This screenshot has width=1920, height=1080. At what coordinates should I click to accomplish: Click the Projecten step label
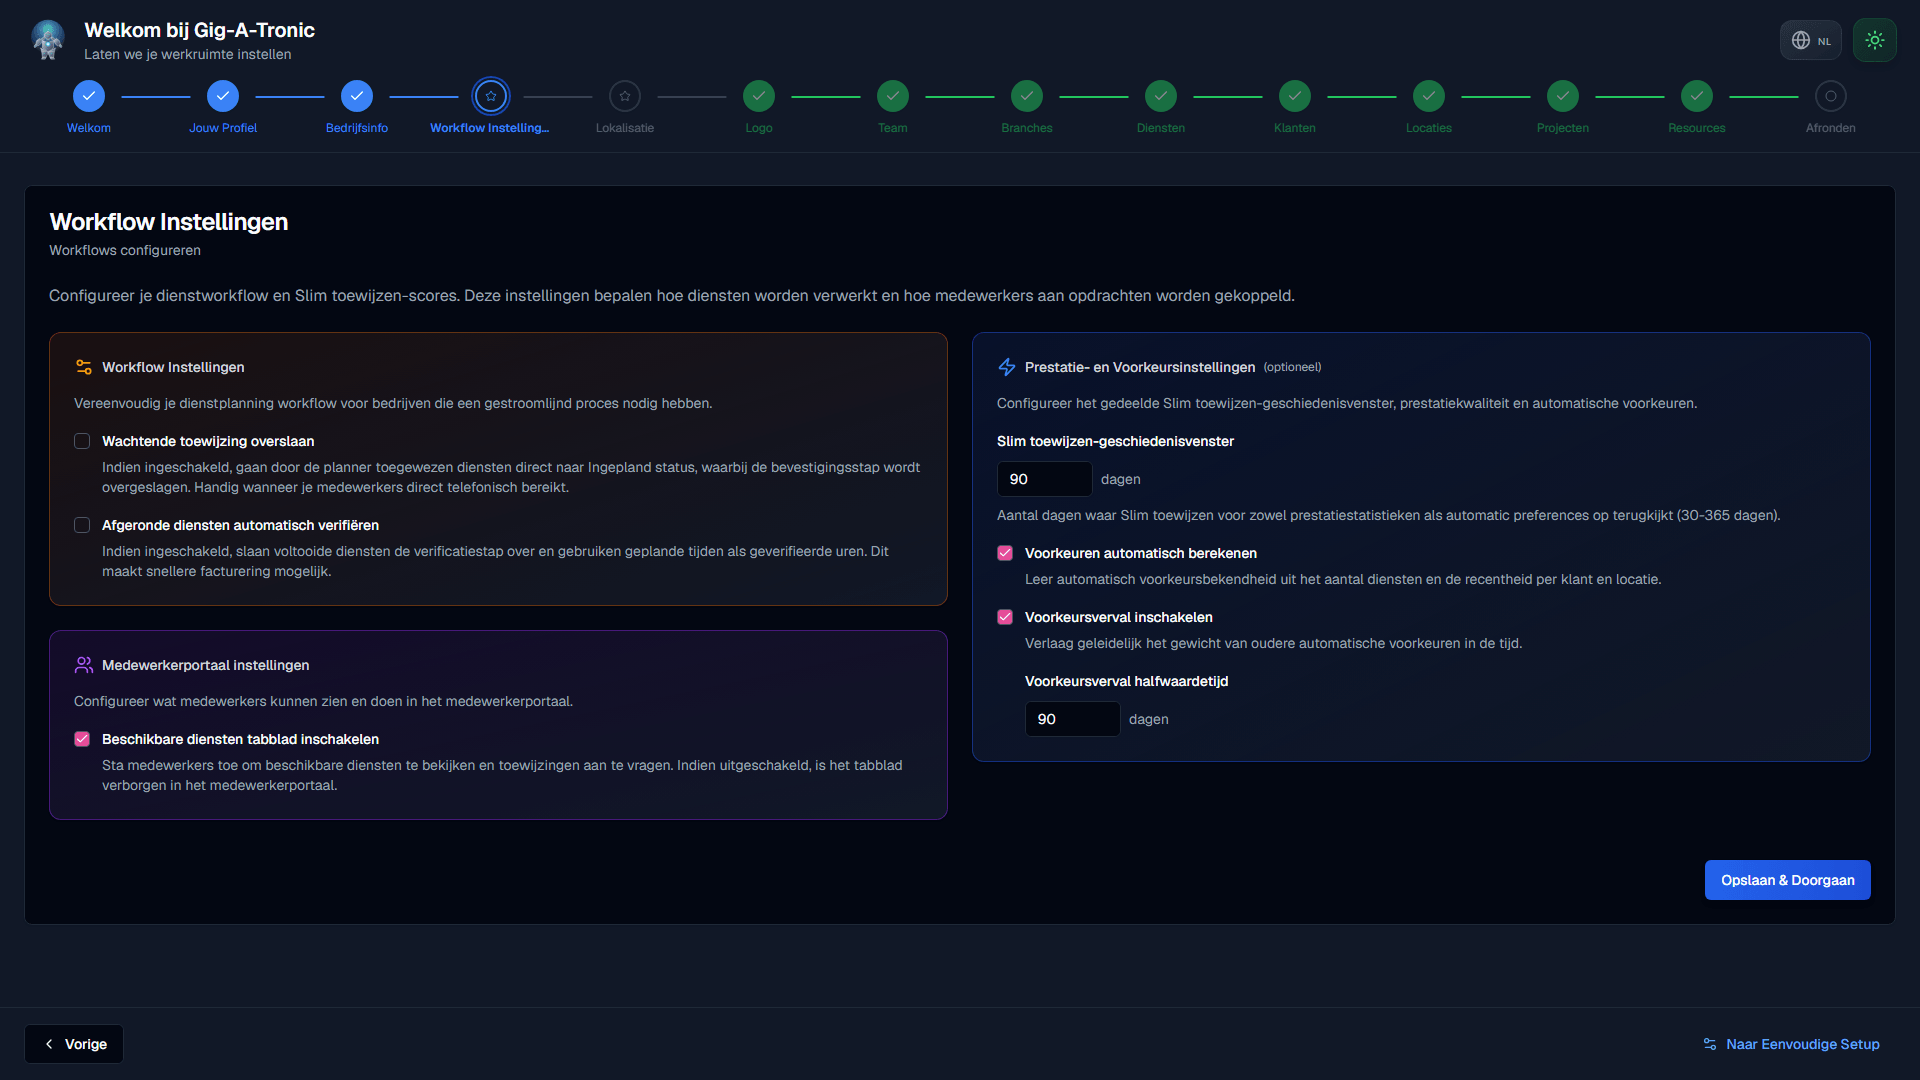(x=1563, y=128)
